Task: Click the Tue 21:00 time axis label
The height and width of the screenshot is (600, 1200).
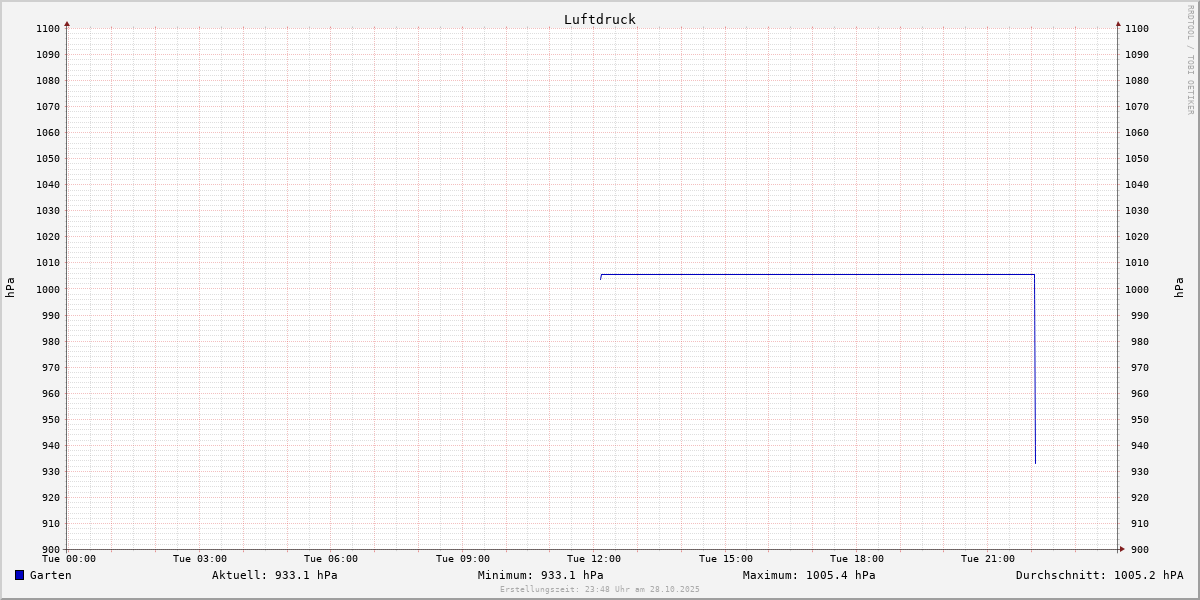Action: tap(987, 559)
